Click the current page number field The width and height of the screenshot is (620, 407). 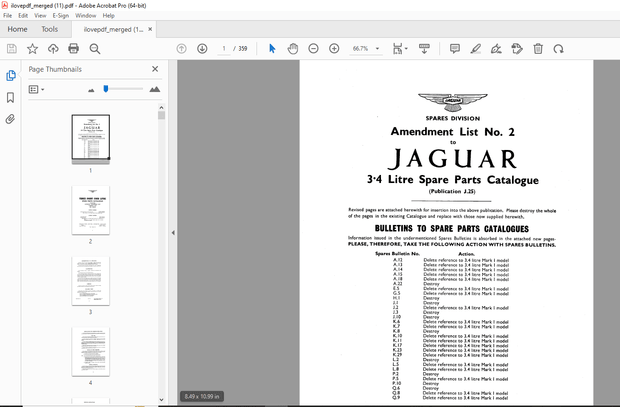pyautogui.click(x=224, y=49)
